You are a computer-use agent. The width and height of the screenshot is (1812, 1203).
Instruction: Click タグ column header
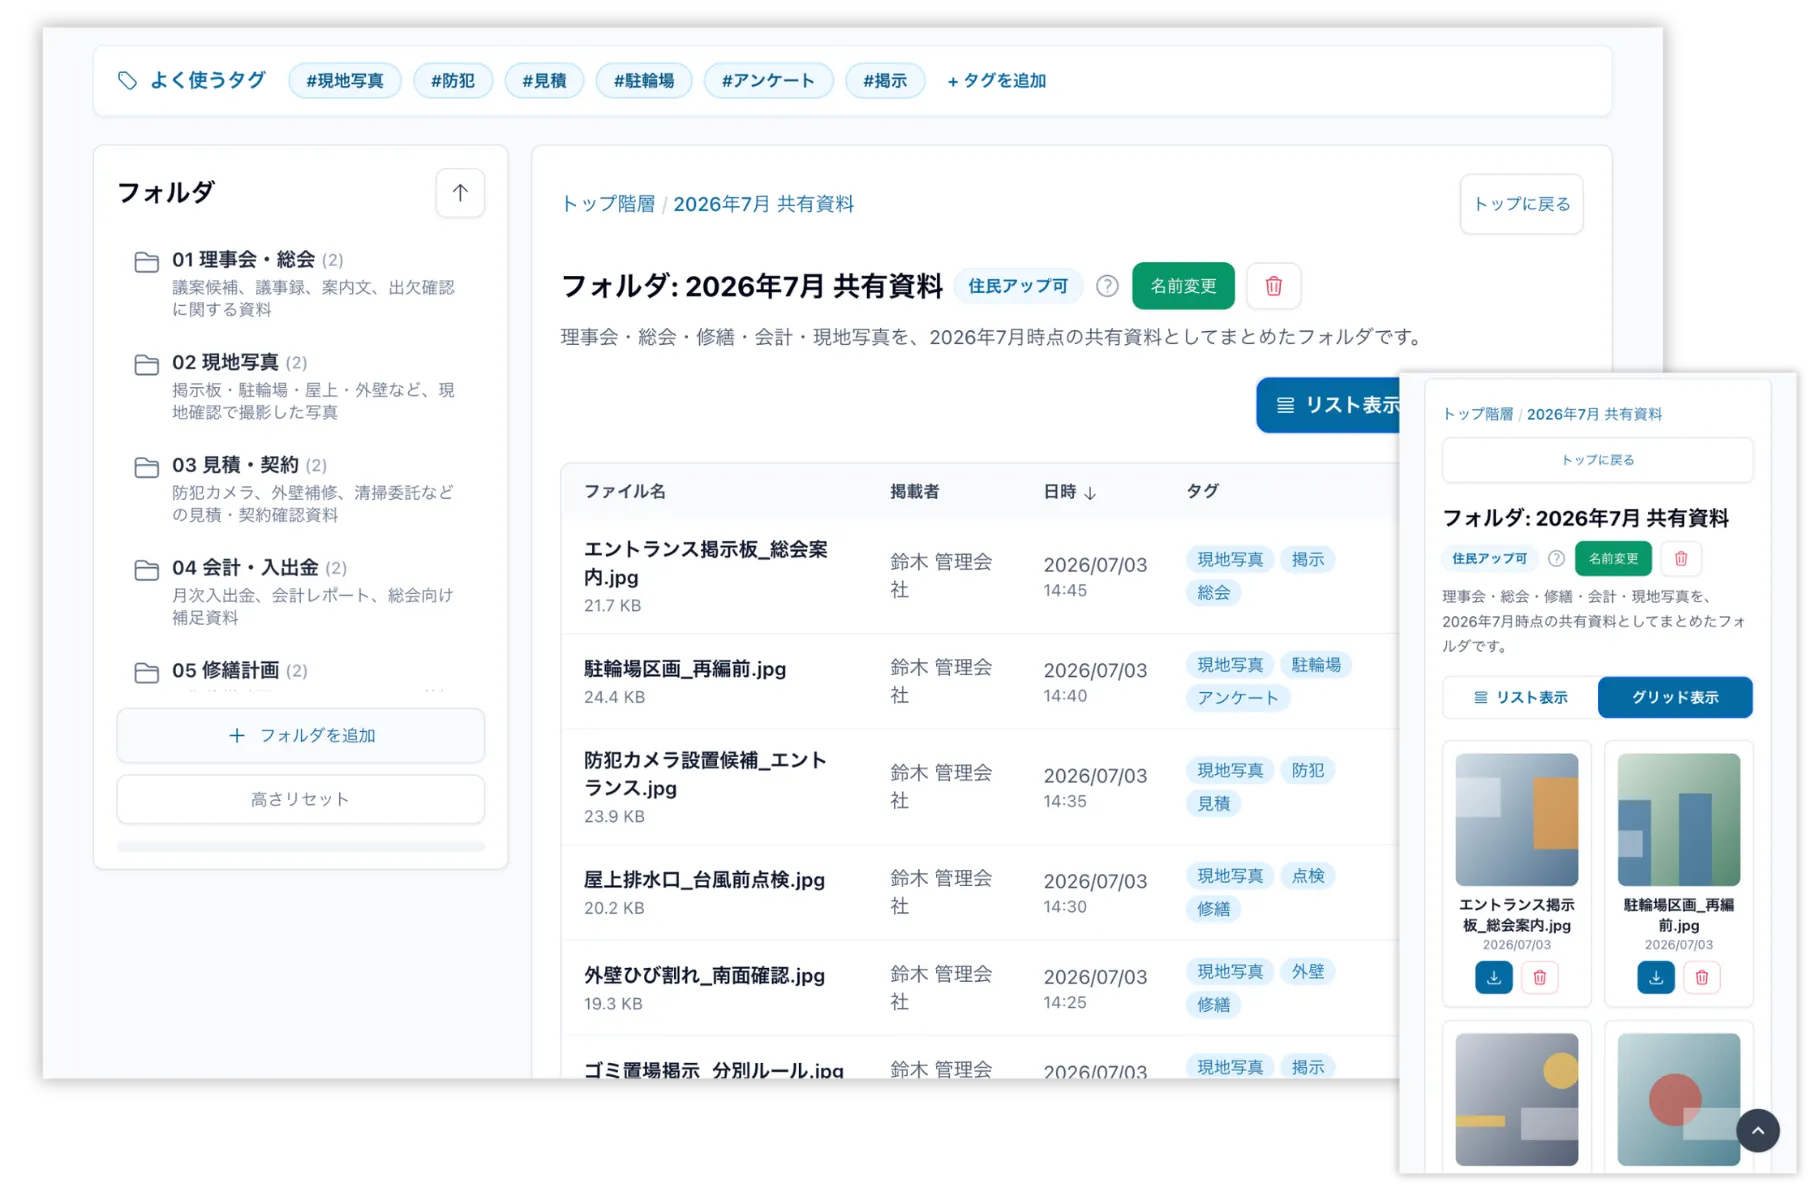pos(1202,491)
